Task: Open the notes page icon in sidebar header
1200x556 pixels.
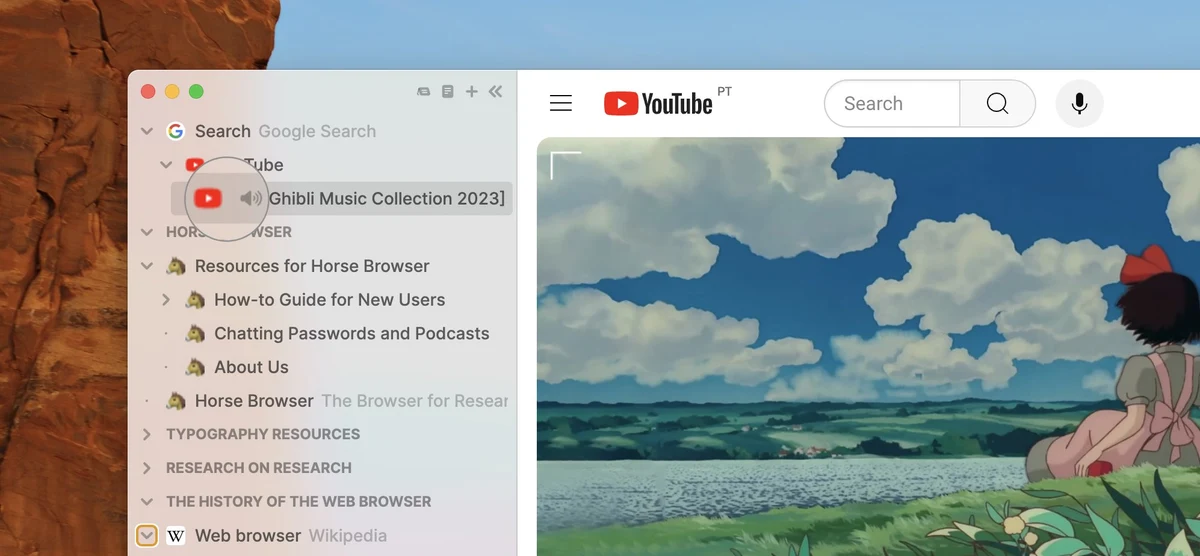Action: pyautogui.click(x=448, y=92)
